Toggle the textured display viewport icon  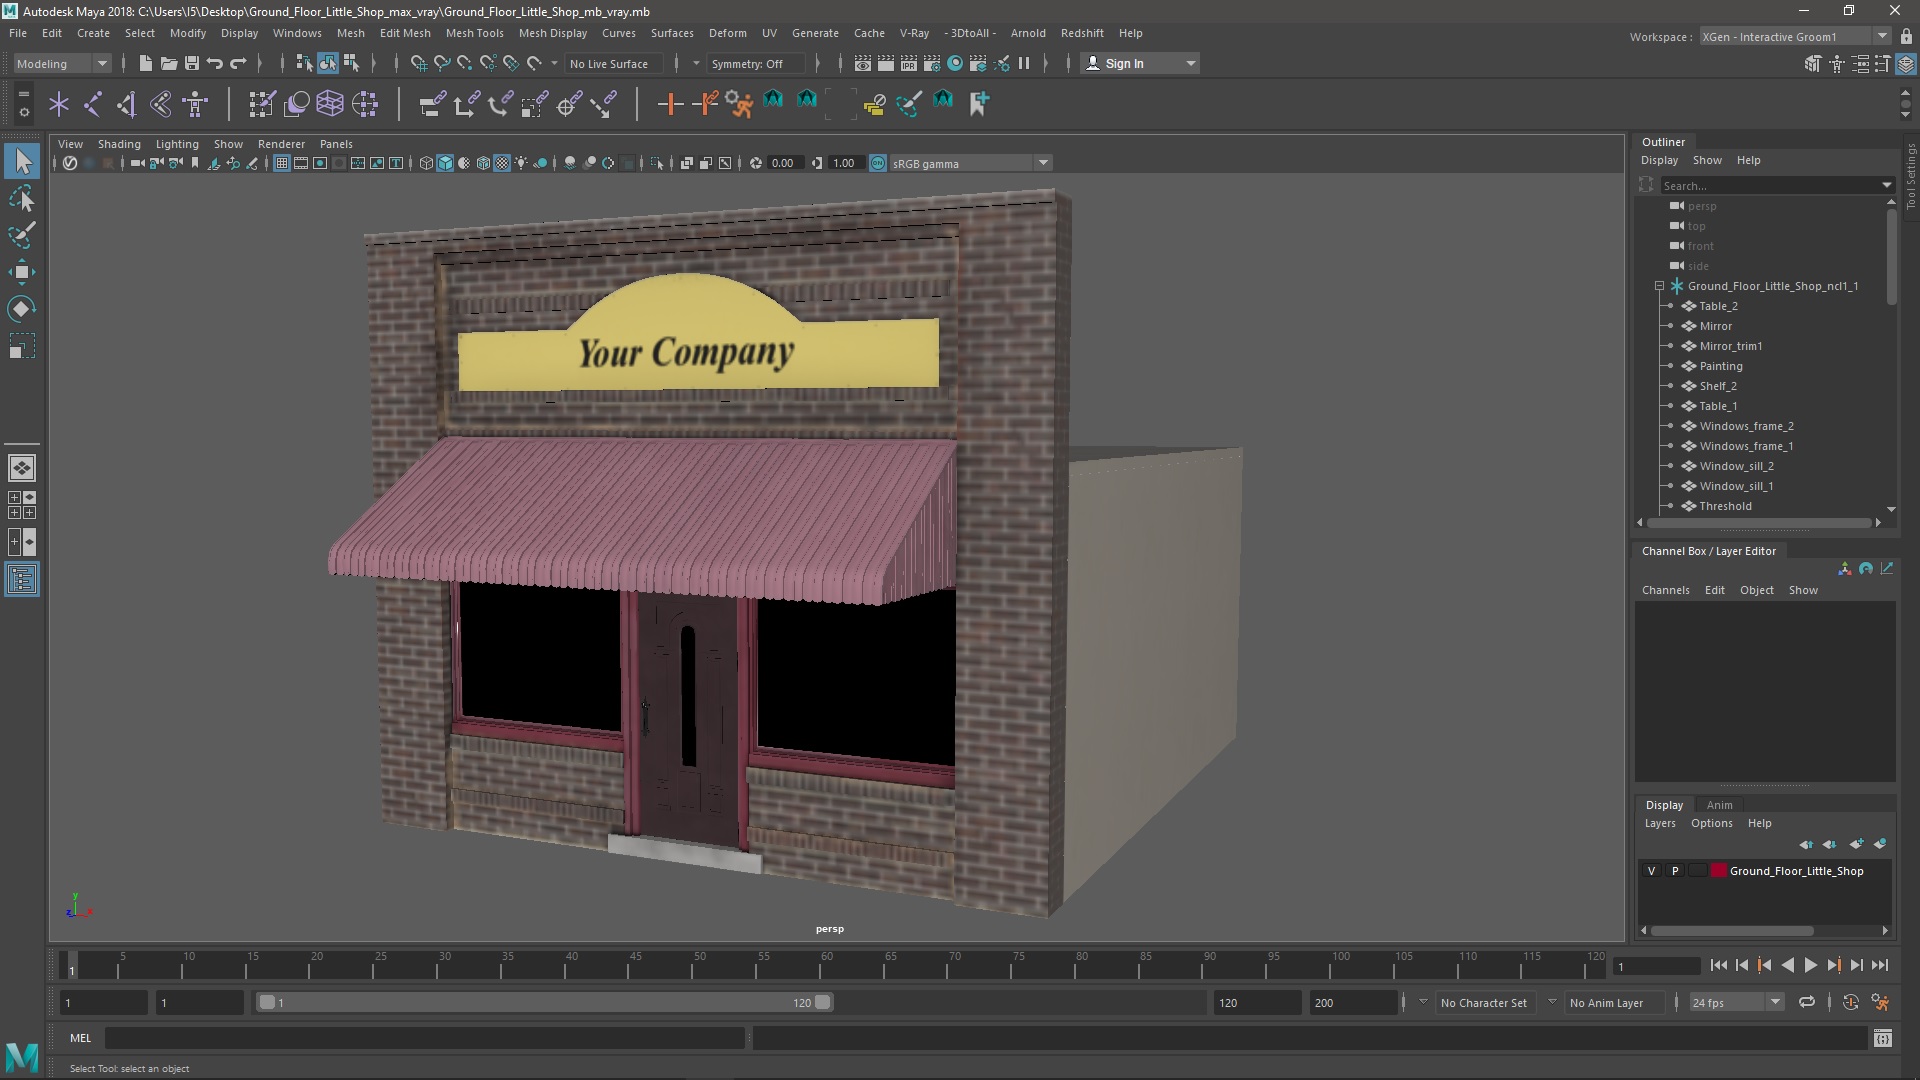click(502, 163)
